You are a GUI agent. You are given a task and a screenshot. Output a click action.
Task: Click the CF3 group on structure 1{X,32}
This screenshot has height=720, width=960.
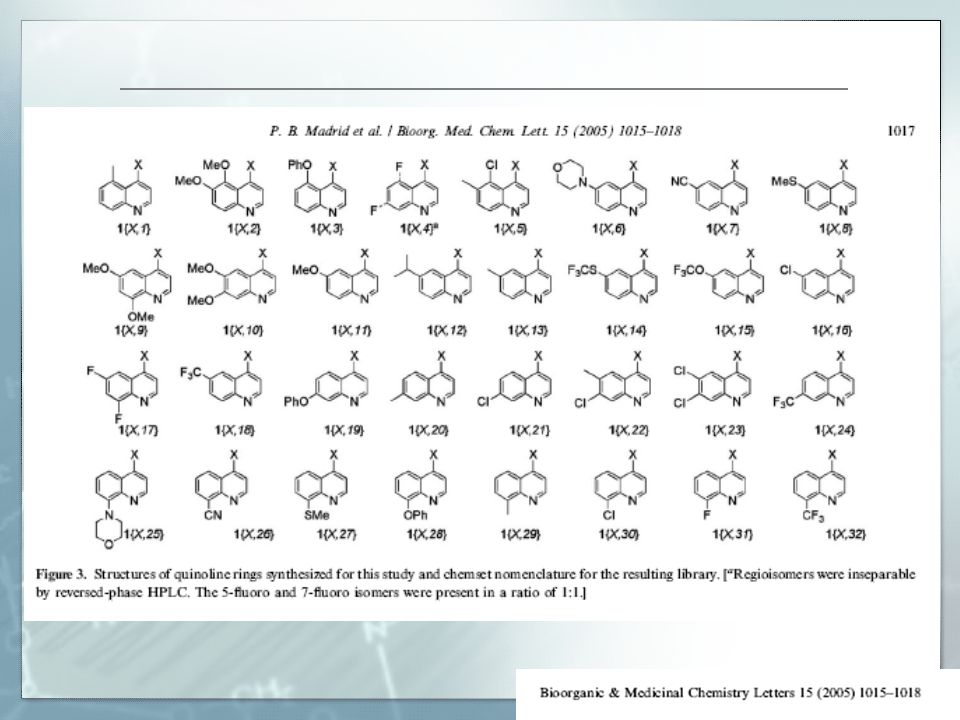[x=813, y=516]
